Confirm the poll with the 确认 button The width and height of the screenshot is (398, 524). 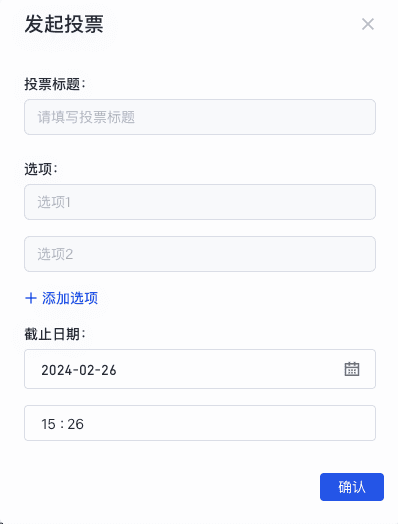click(352, 487)
